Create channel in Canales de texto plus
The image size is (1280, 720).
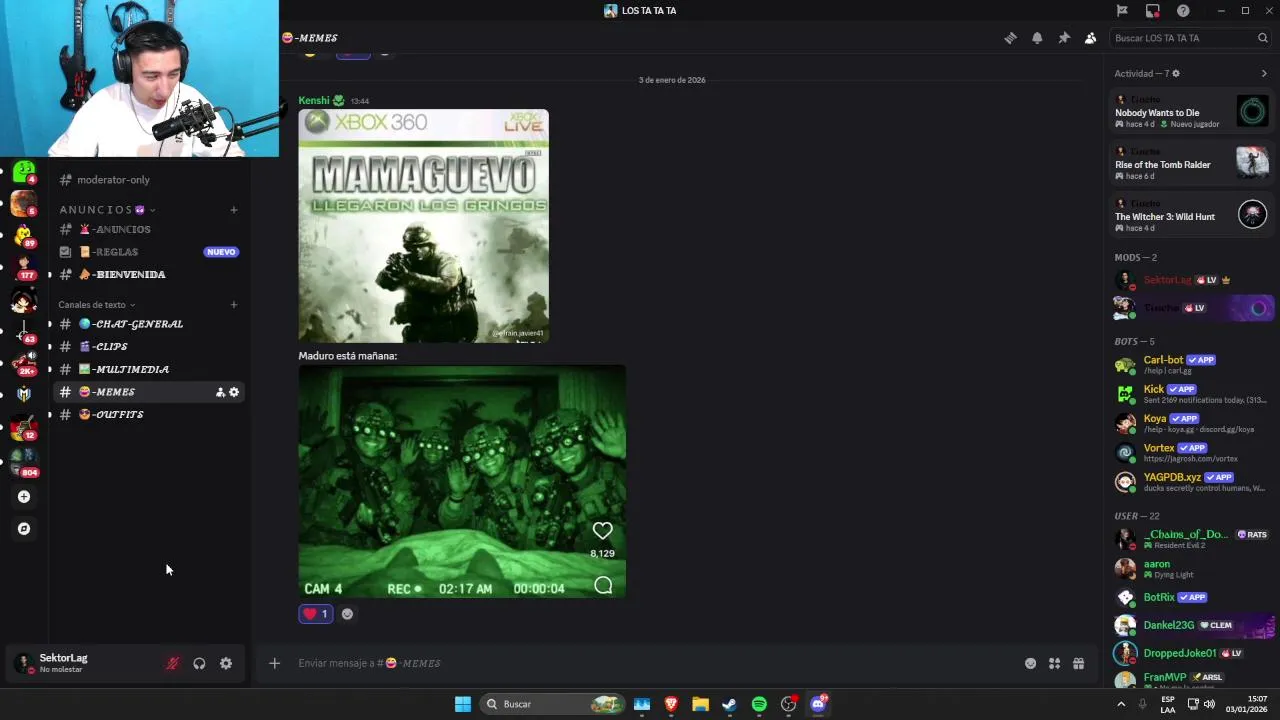233,305
